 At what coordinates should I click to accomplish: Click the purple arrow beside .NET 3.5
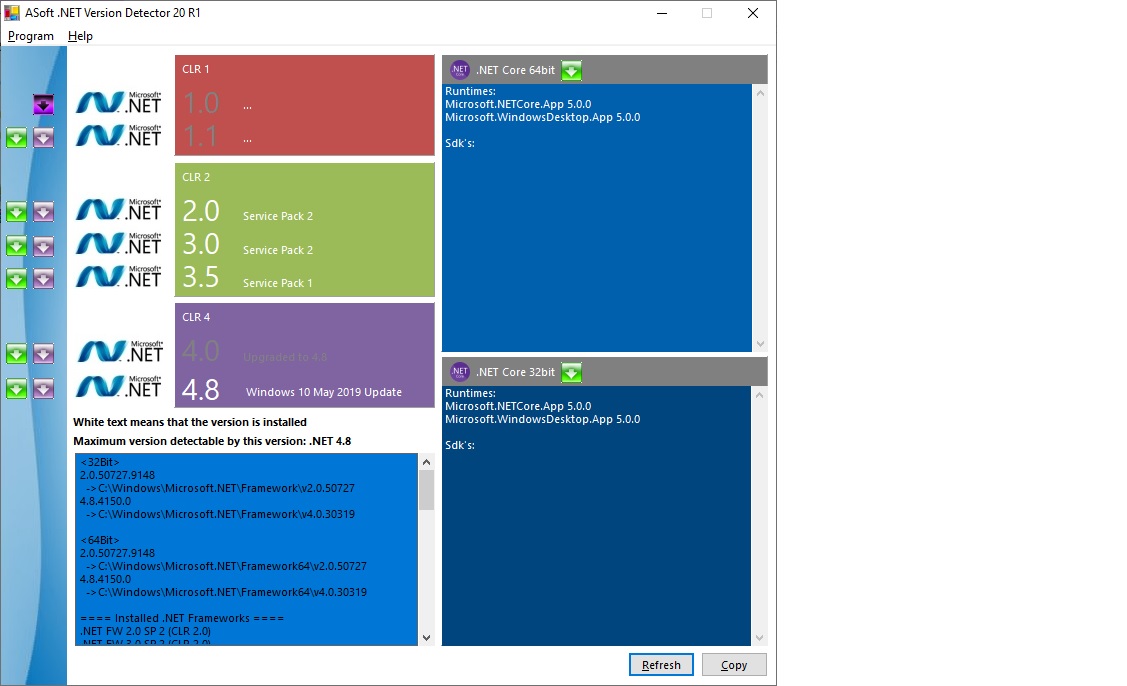click(x=43, y=279)
